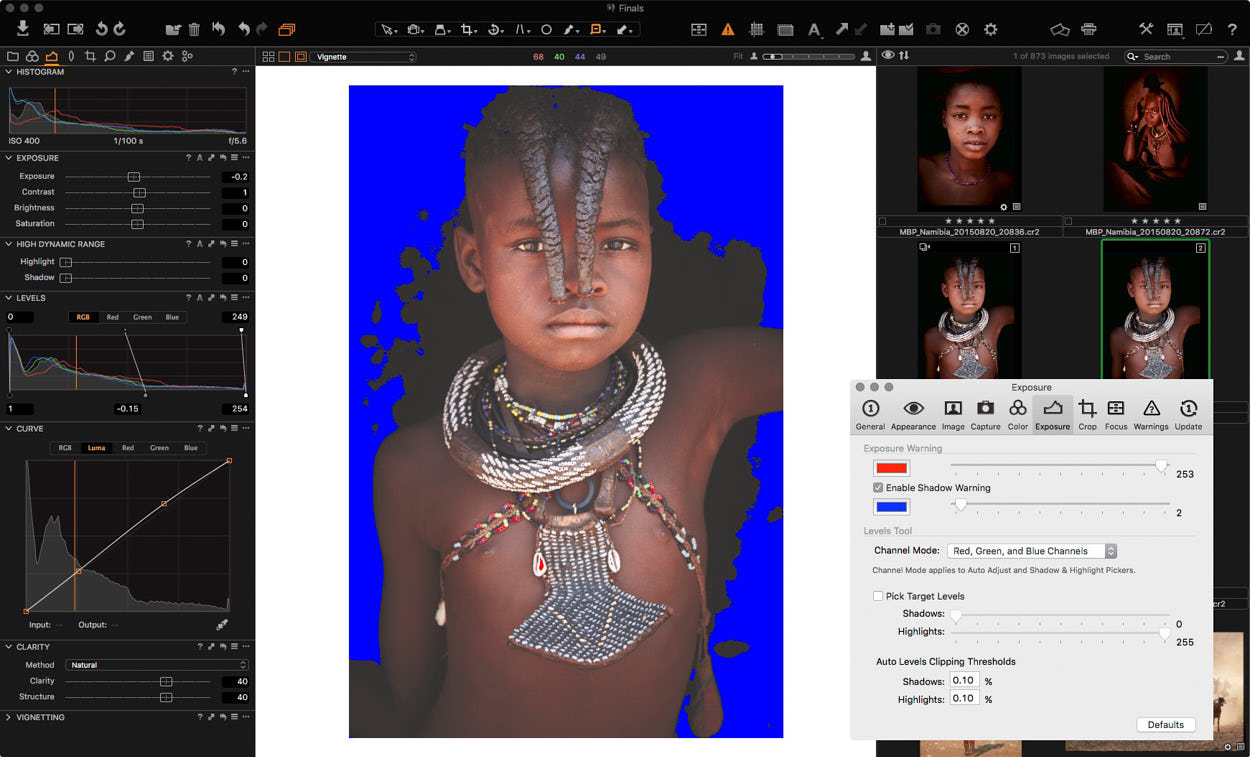Enable Shadow Warning in Exposure preferences

pyautogui.click(x=878, y=488)
